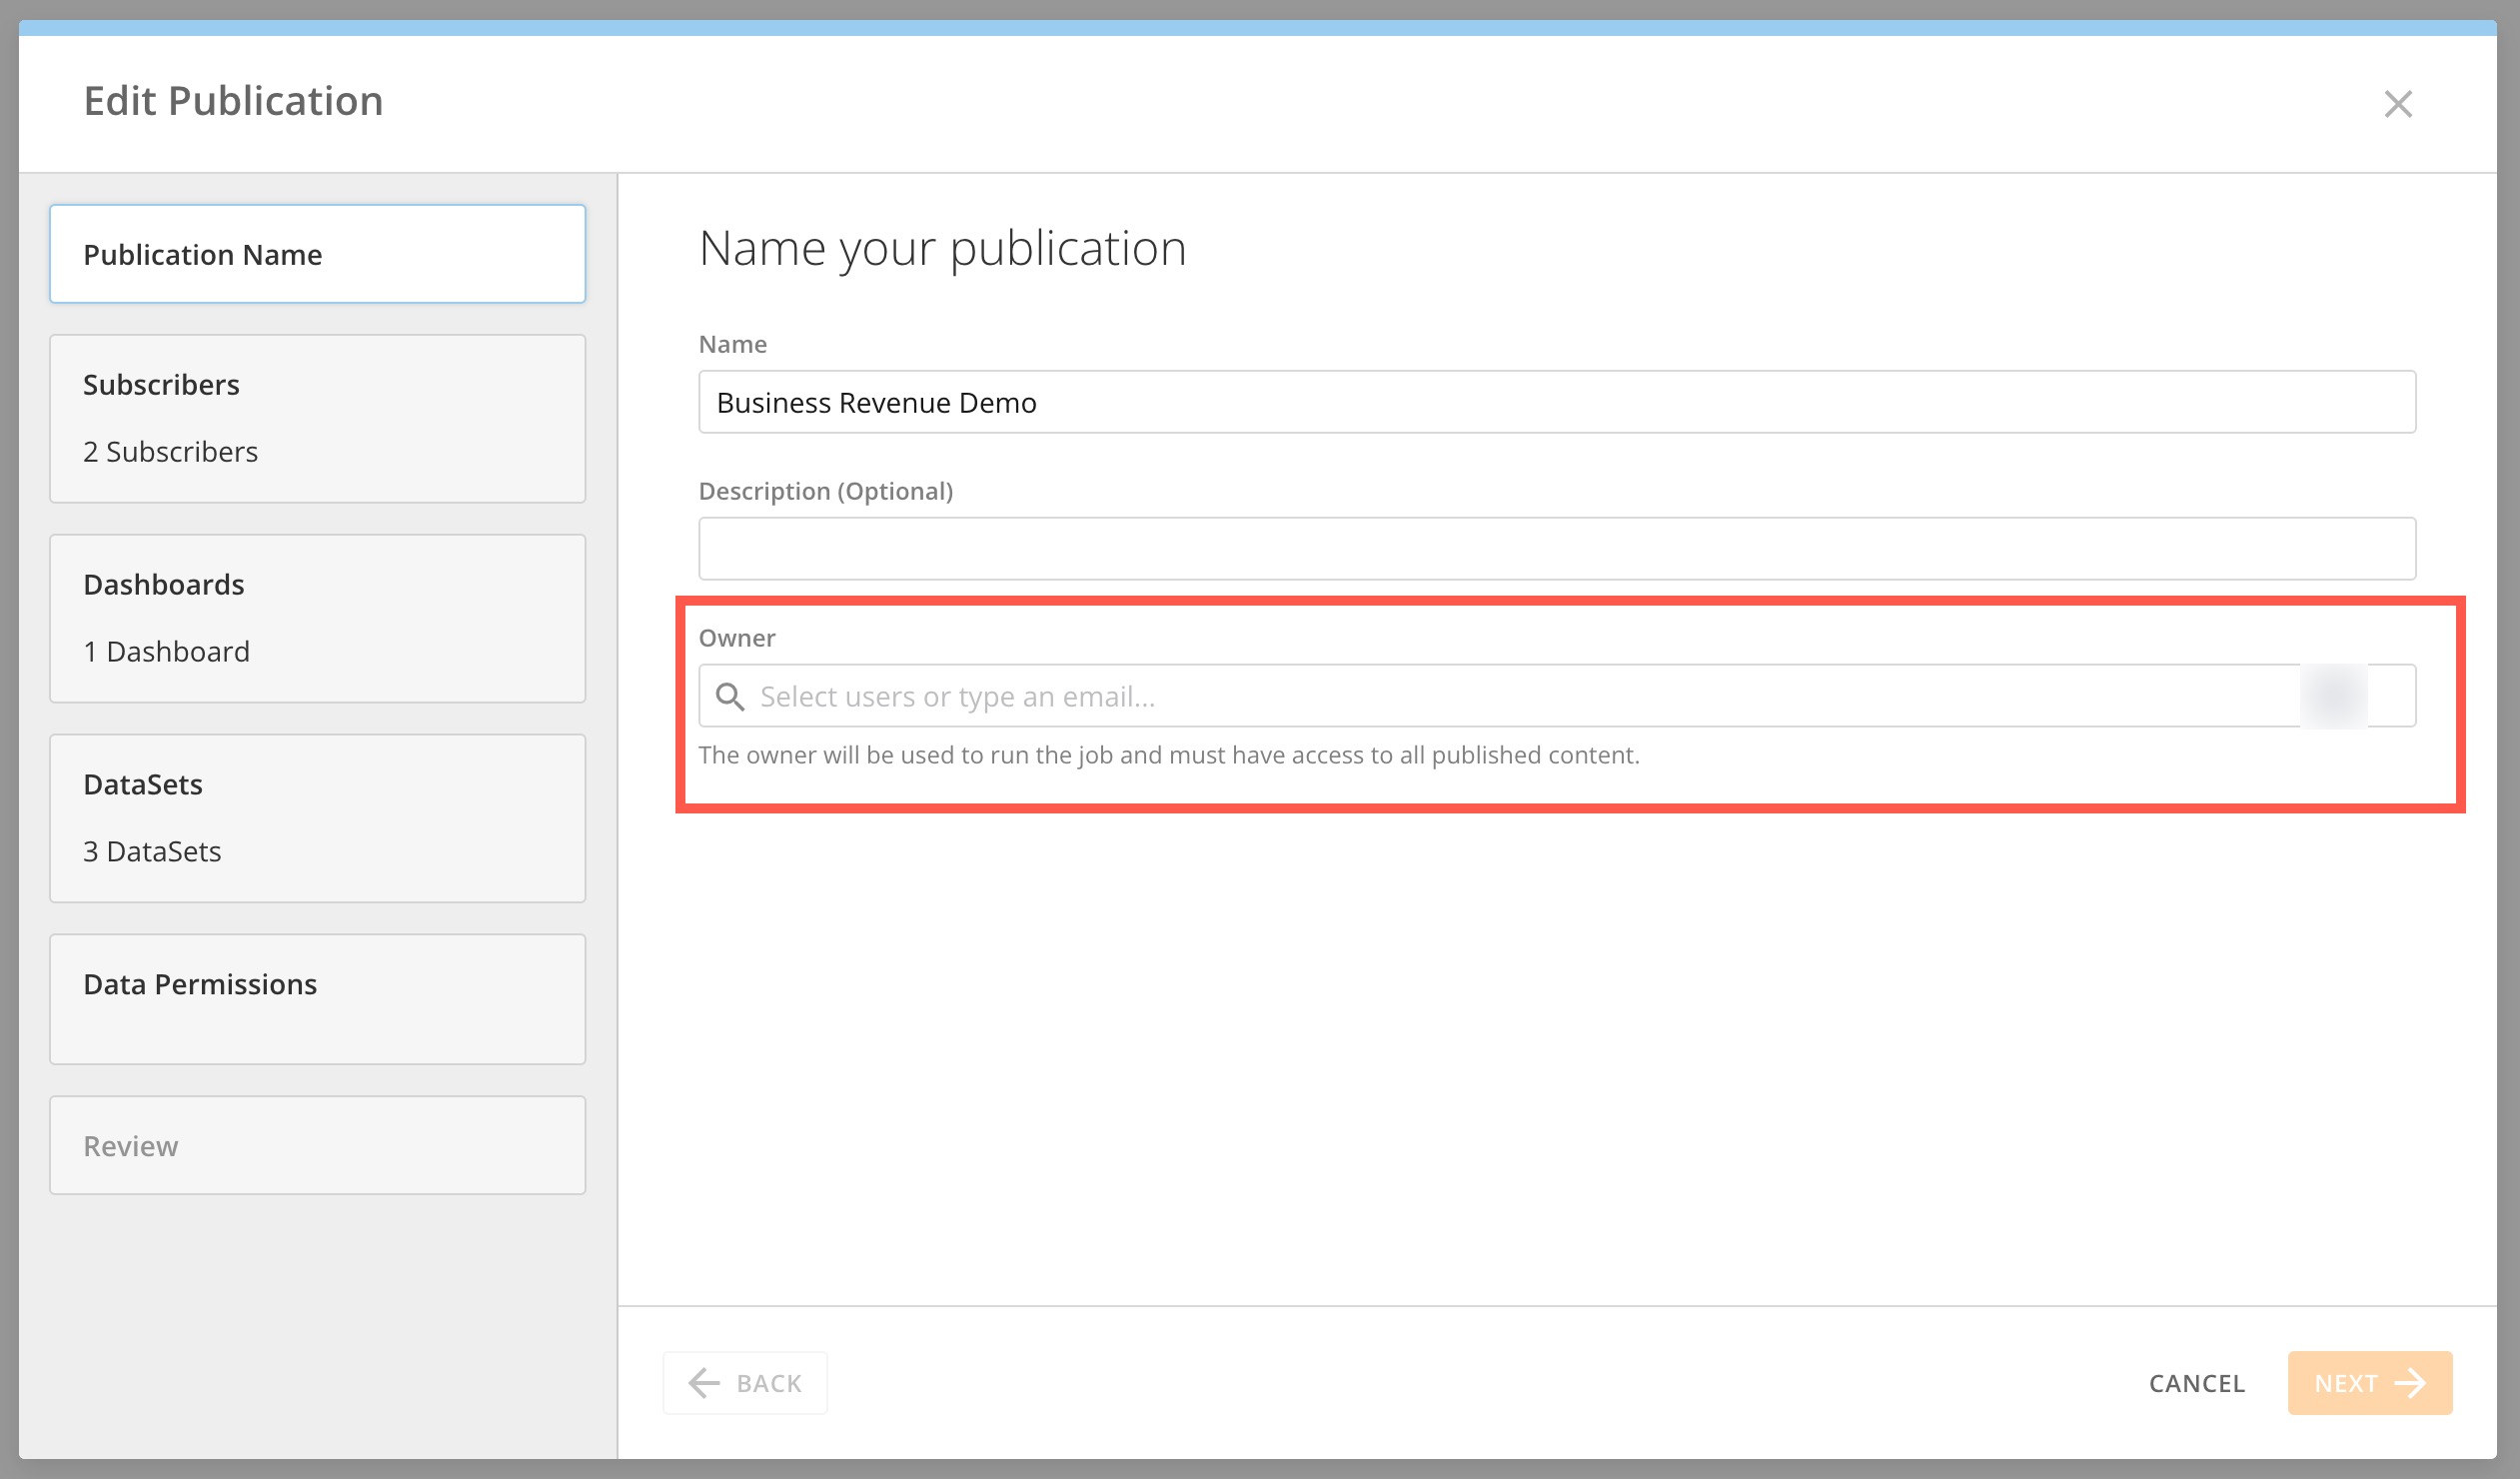Screen dimensions: 2520x1479
Task: Click the Edit Publication dialog title
Action: tap(233, 100)
